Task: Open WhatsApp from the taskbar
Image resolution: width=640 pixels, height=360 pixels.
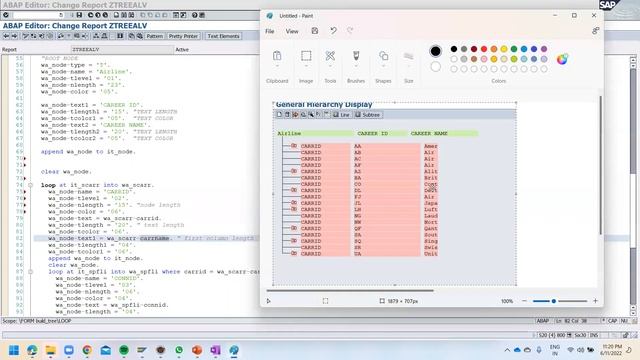Action: click(179, 350)
